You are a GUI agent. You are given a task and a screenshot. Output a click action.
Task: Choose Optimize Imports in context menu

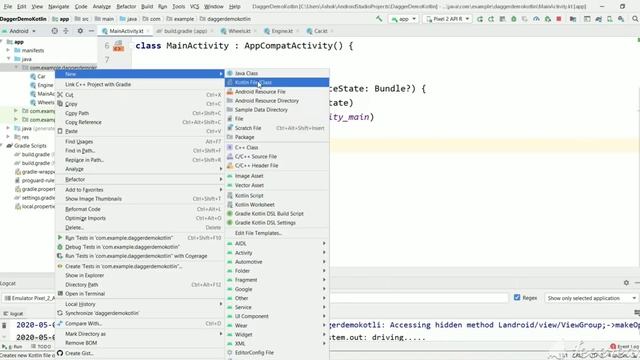point(140,218)
